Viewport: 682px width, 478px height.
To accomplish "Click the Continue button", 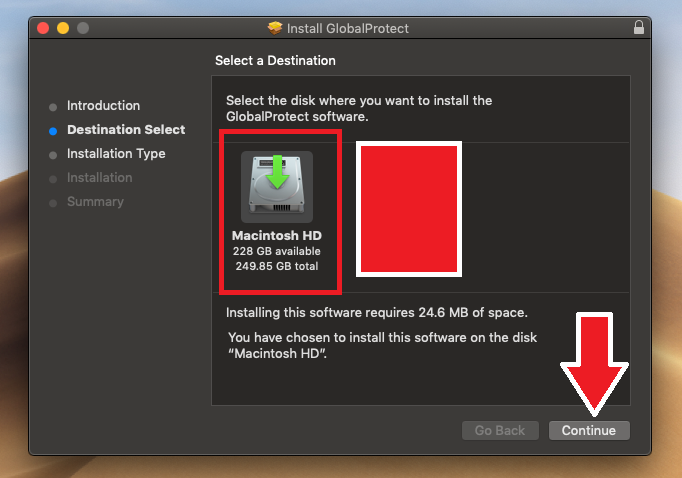I will point(589,430).
